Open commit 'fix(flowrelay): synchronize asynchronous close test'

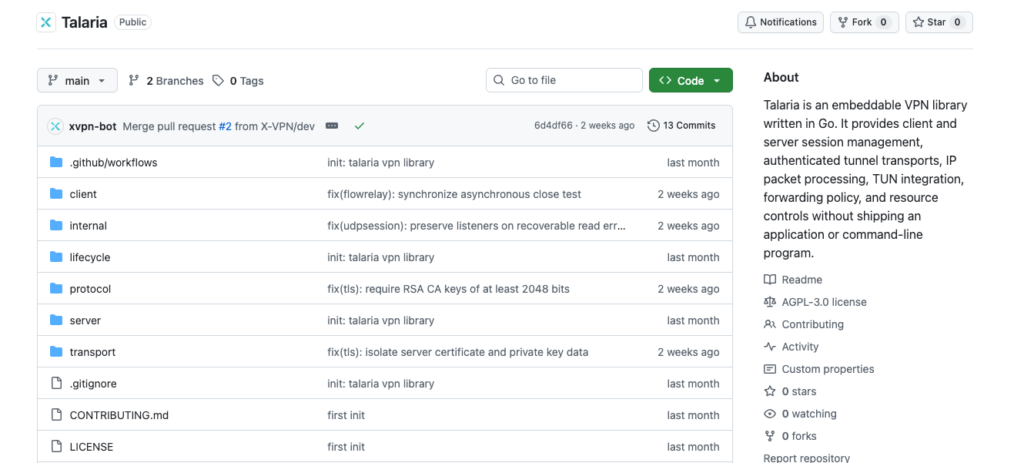(454, 194)
